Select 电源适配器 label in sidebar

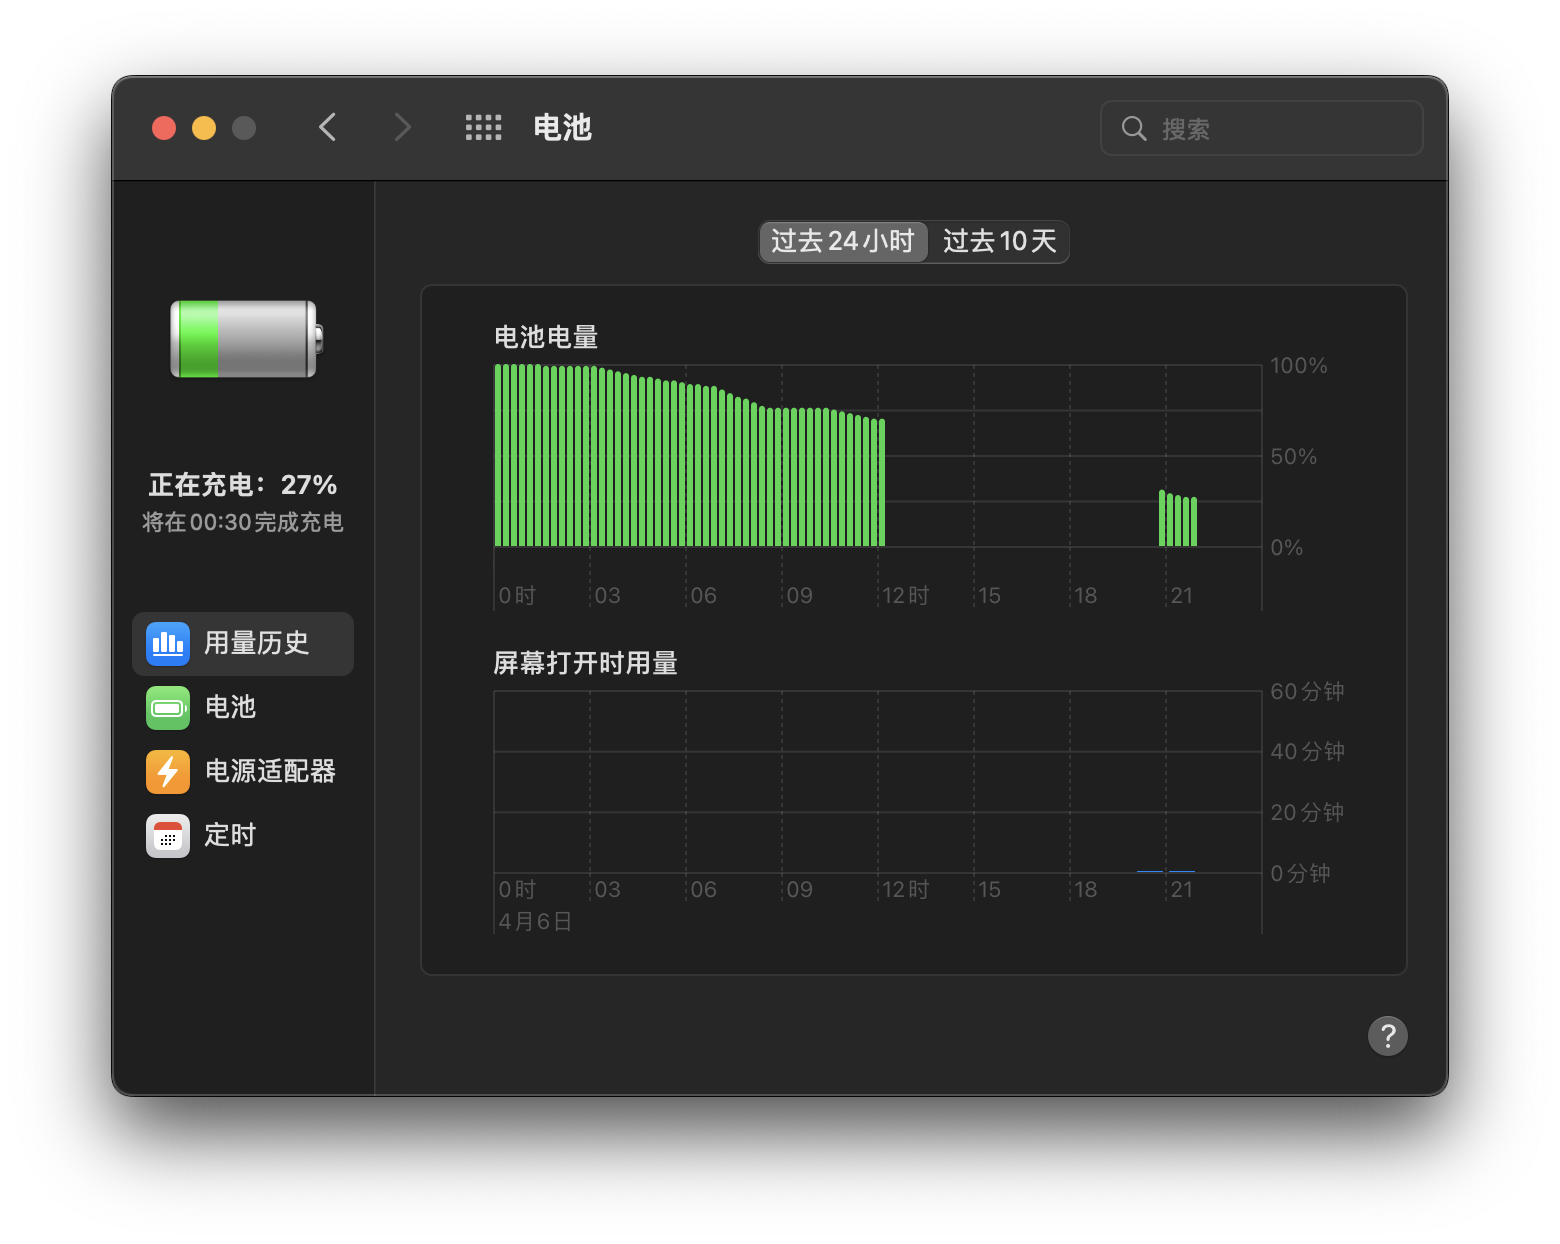(x=270, y=772)
